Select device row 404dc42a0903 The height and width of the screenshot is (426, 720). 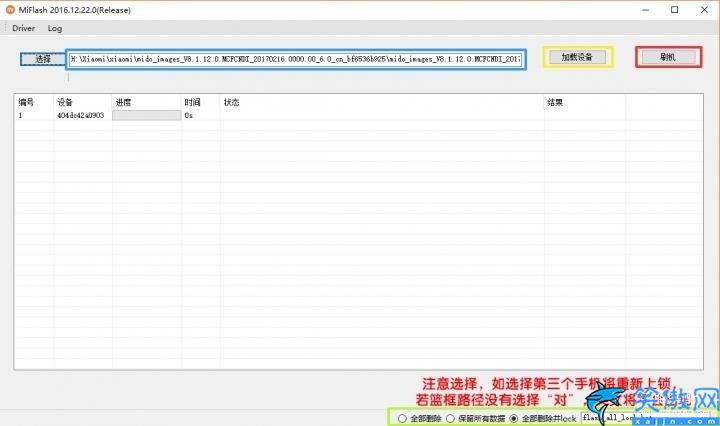pos(81,115)
